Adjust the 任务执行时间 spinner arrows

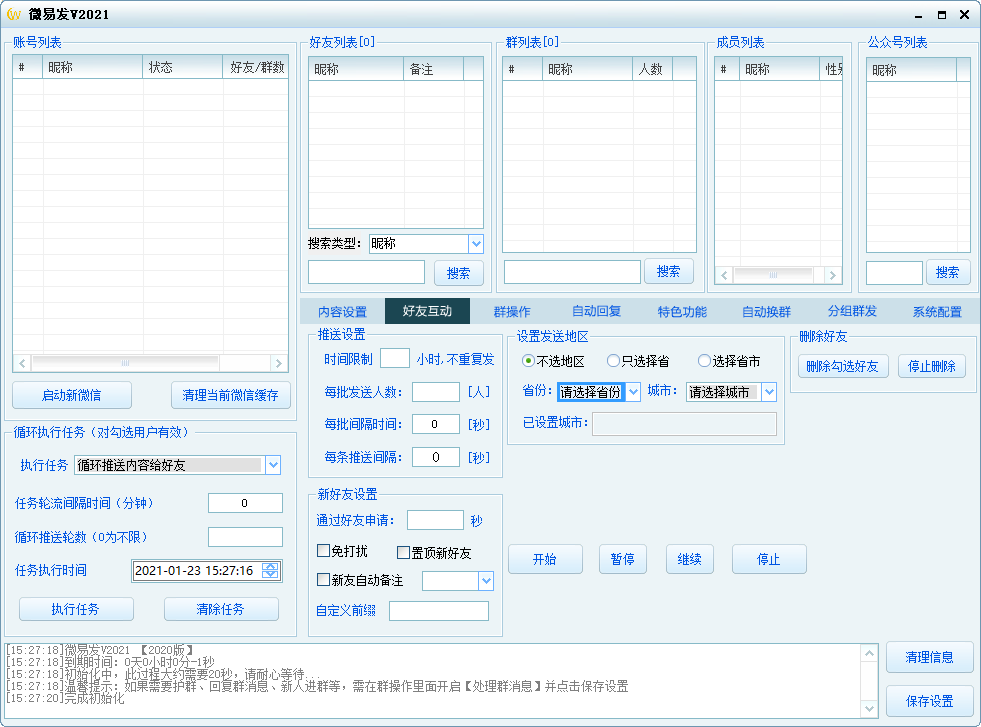coord(270,571)
